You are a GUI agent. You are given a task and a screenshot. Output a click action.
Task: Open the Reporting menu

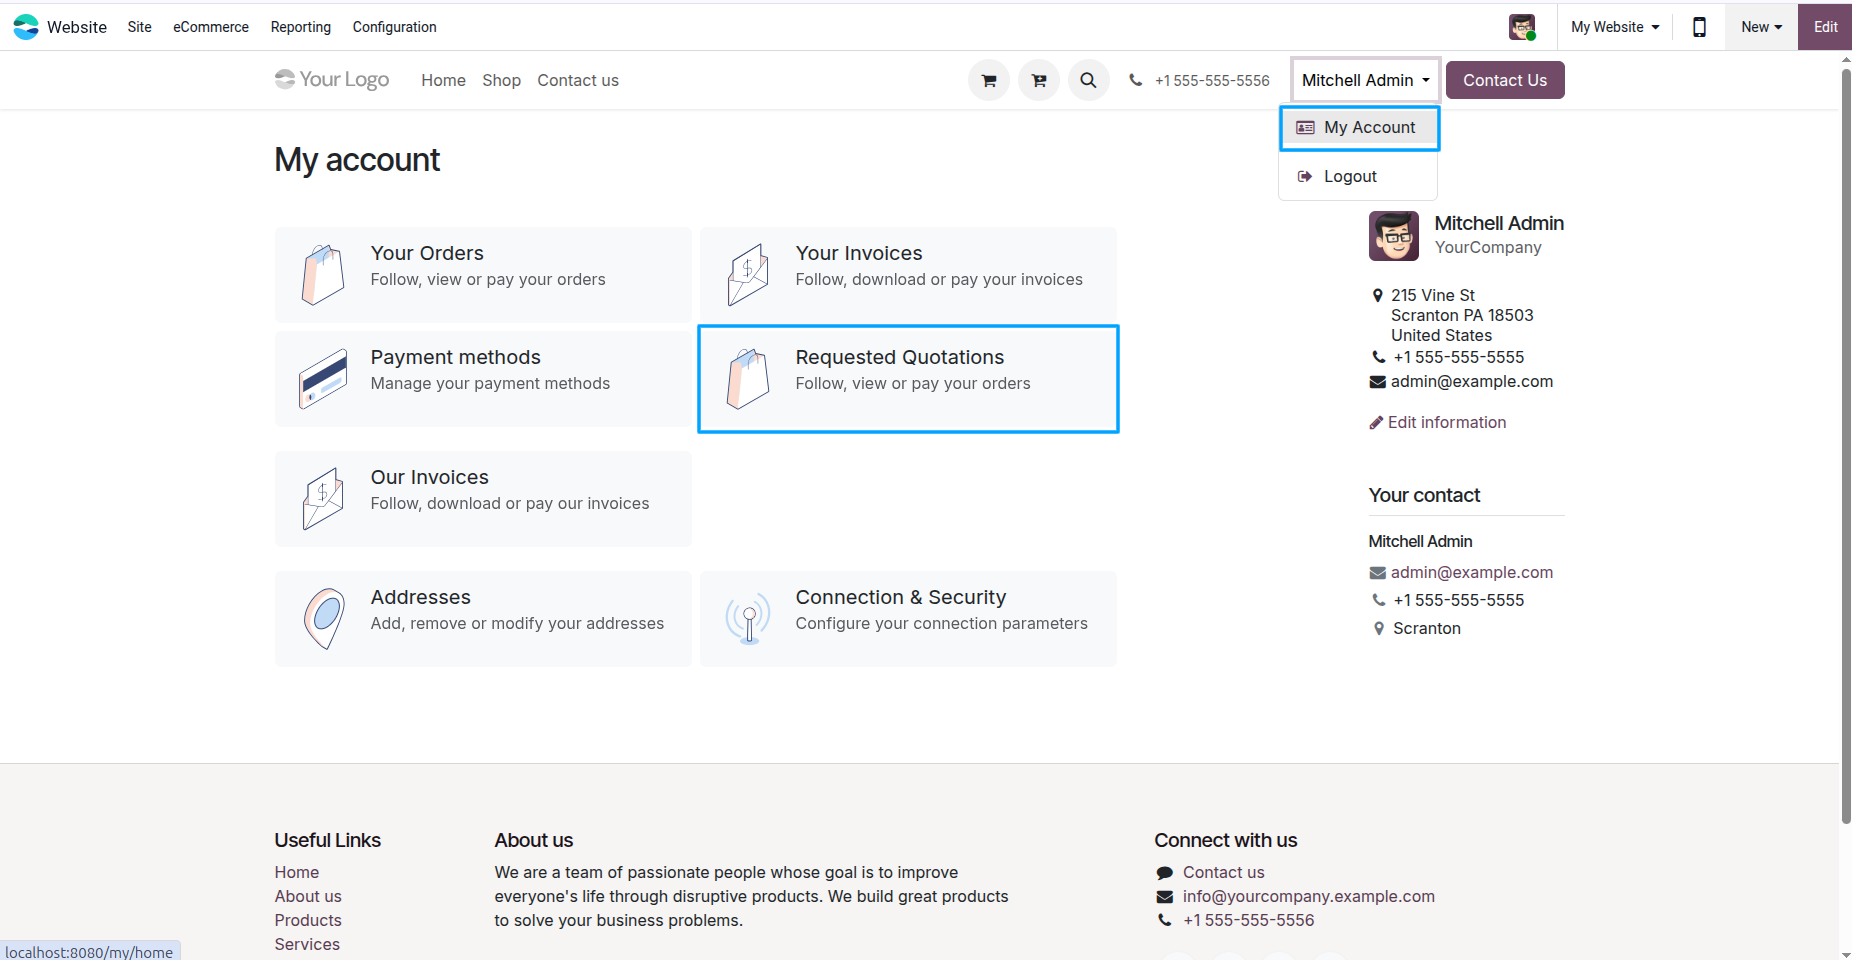300,27
